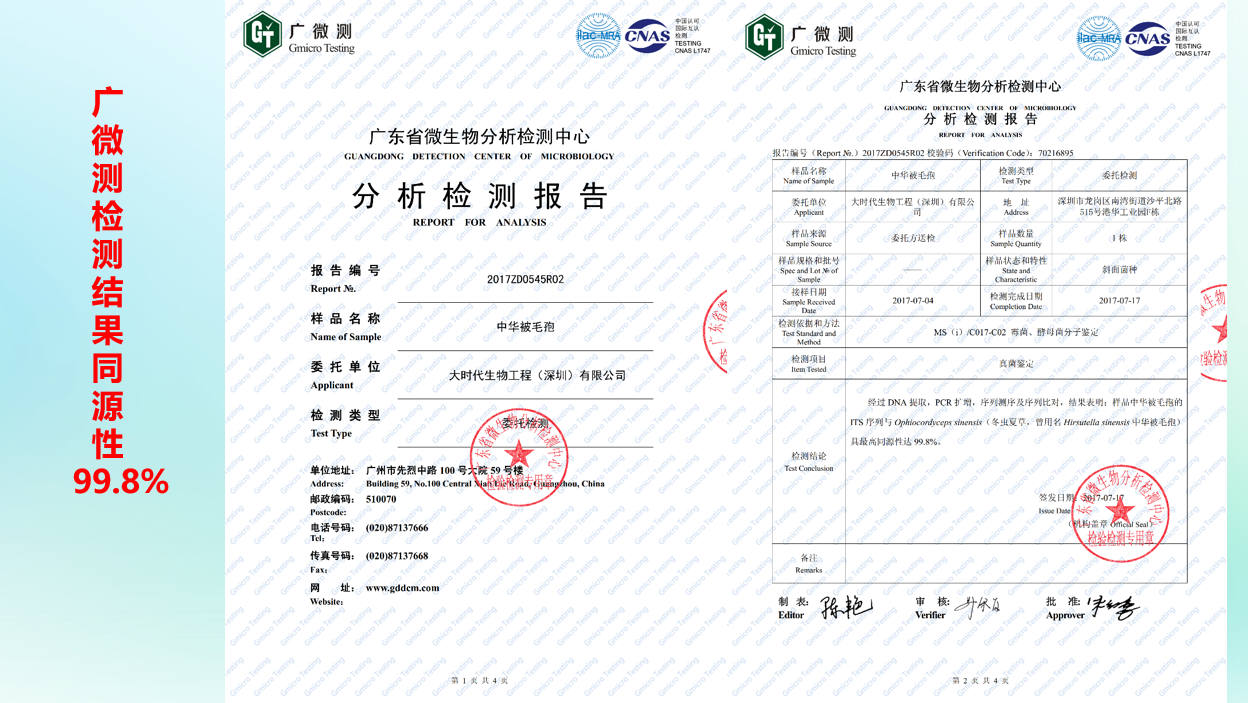Click the Gmicro Testing logo on page one

pyautogui.click(x=299, y=35)
